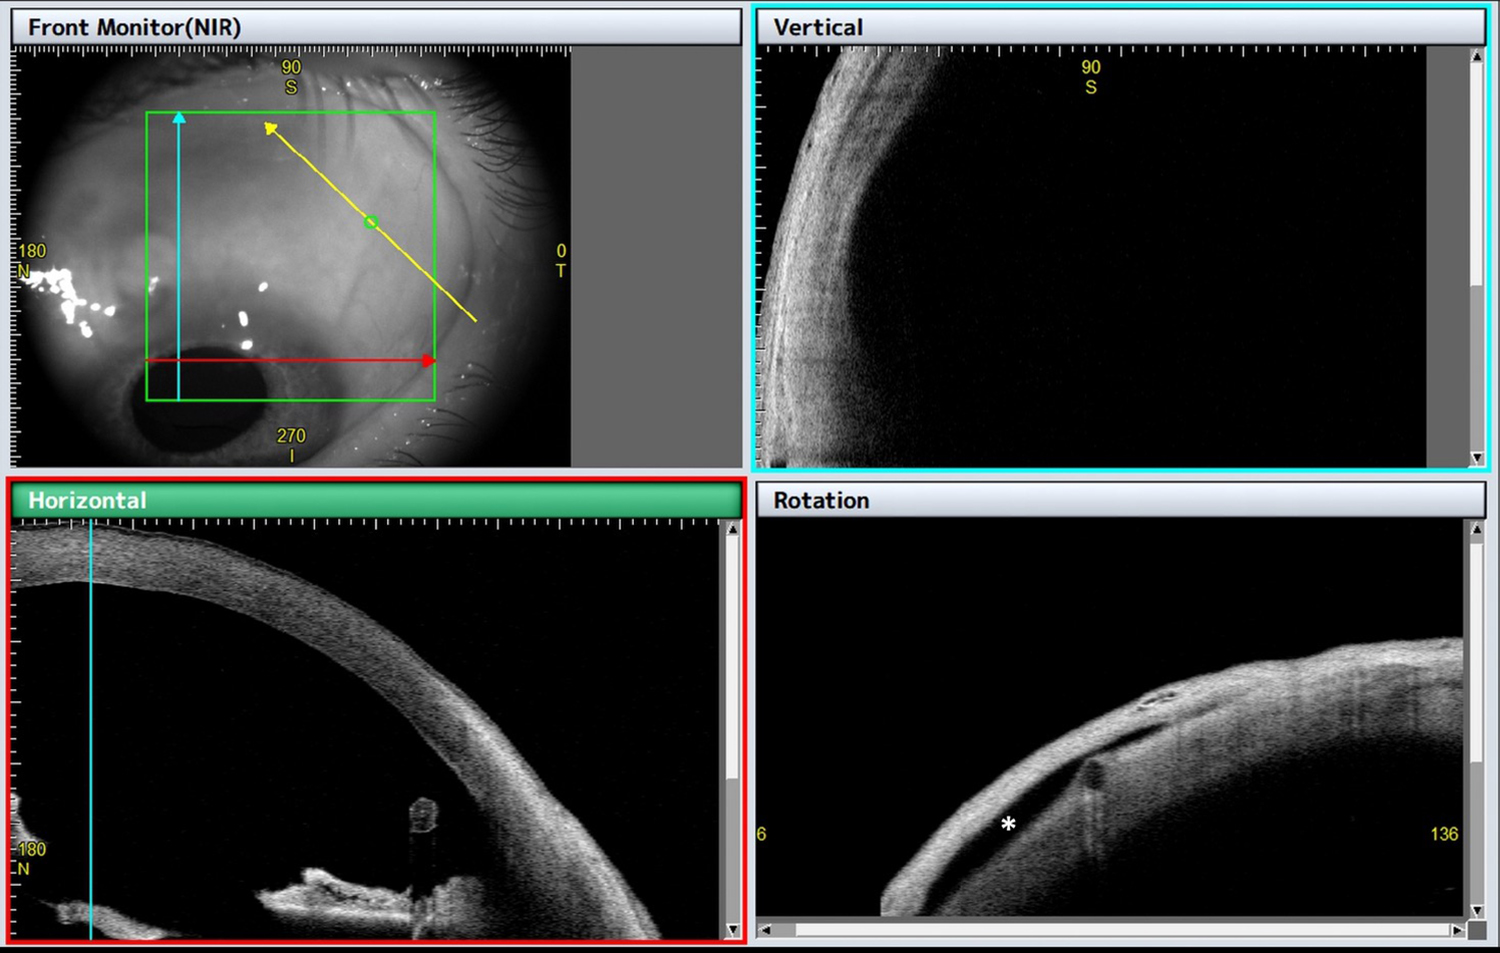The image size is (1500, 953).
Task: Click the Vertical panel scroll up arrow
Action: click(1476, 57)
